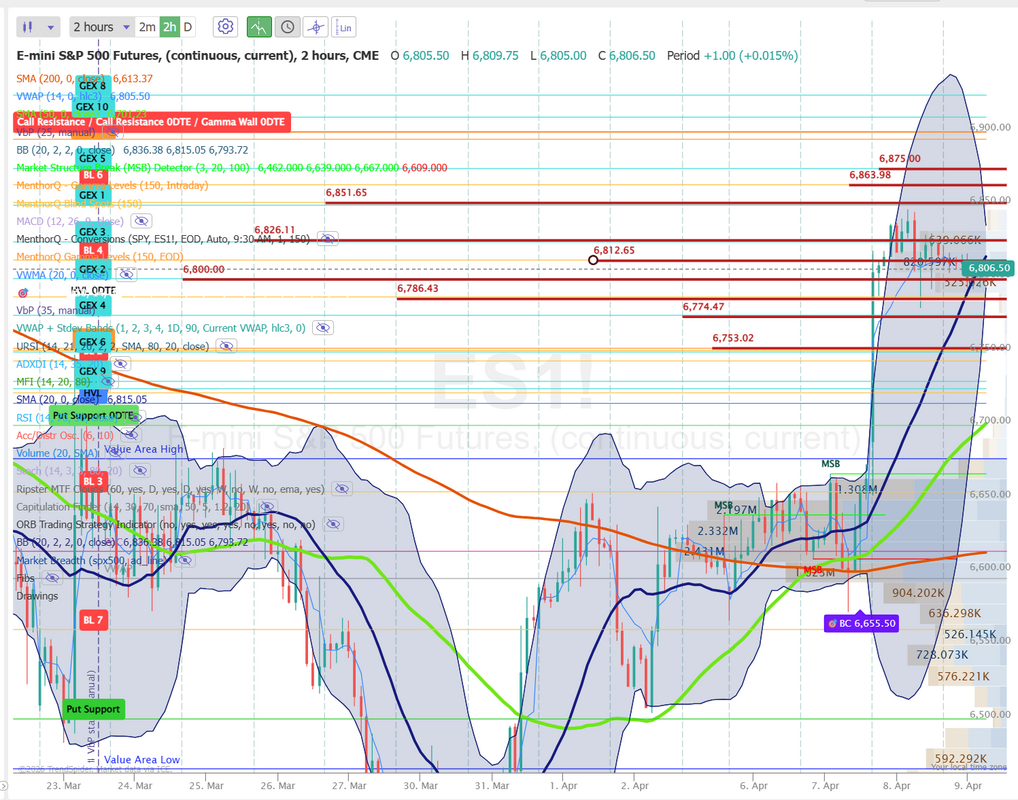Open chart settings gear icon
The height and width of the screenshot is (800, 1018).
coord(226,27)
